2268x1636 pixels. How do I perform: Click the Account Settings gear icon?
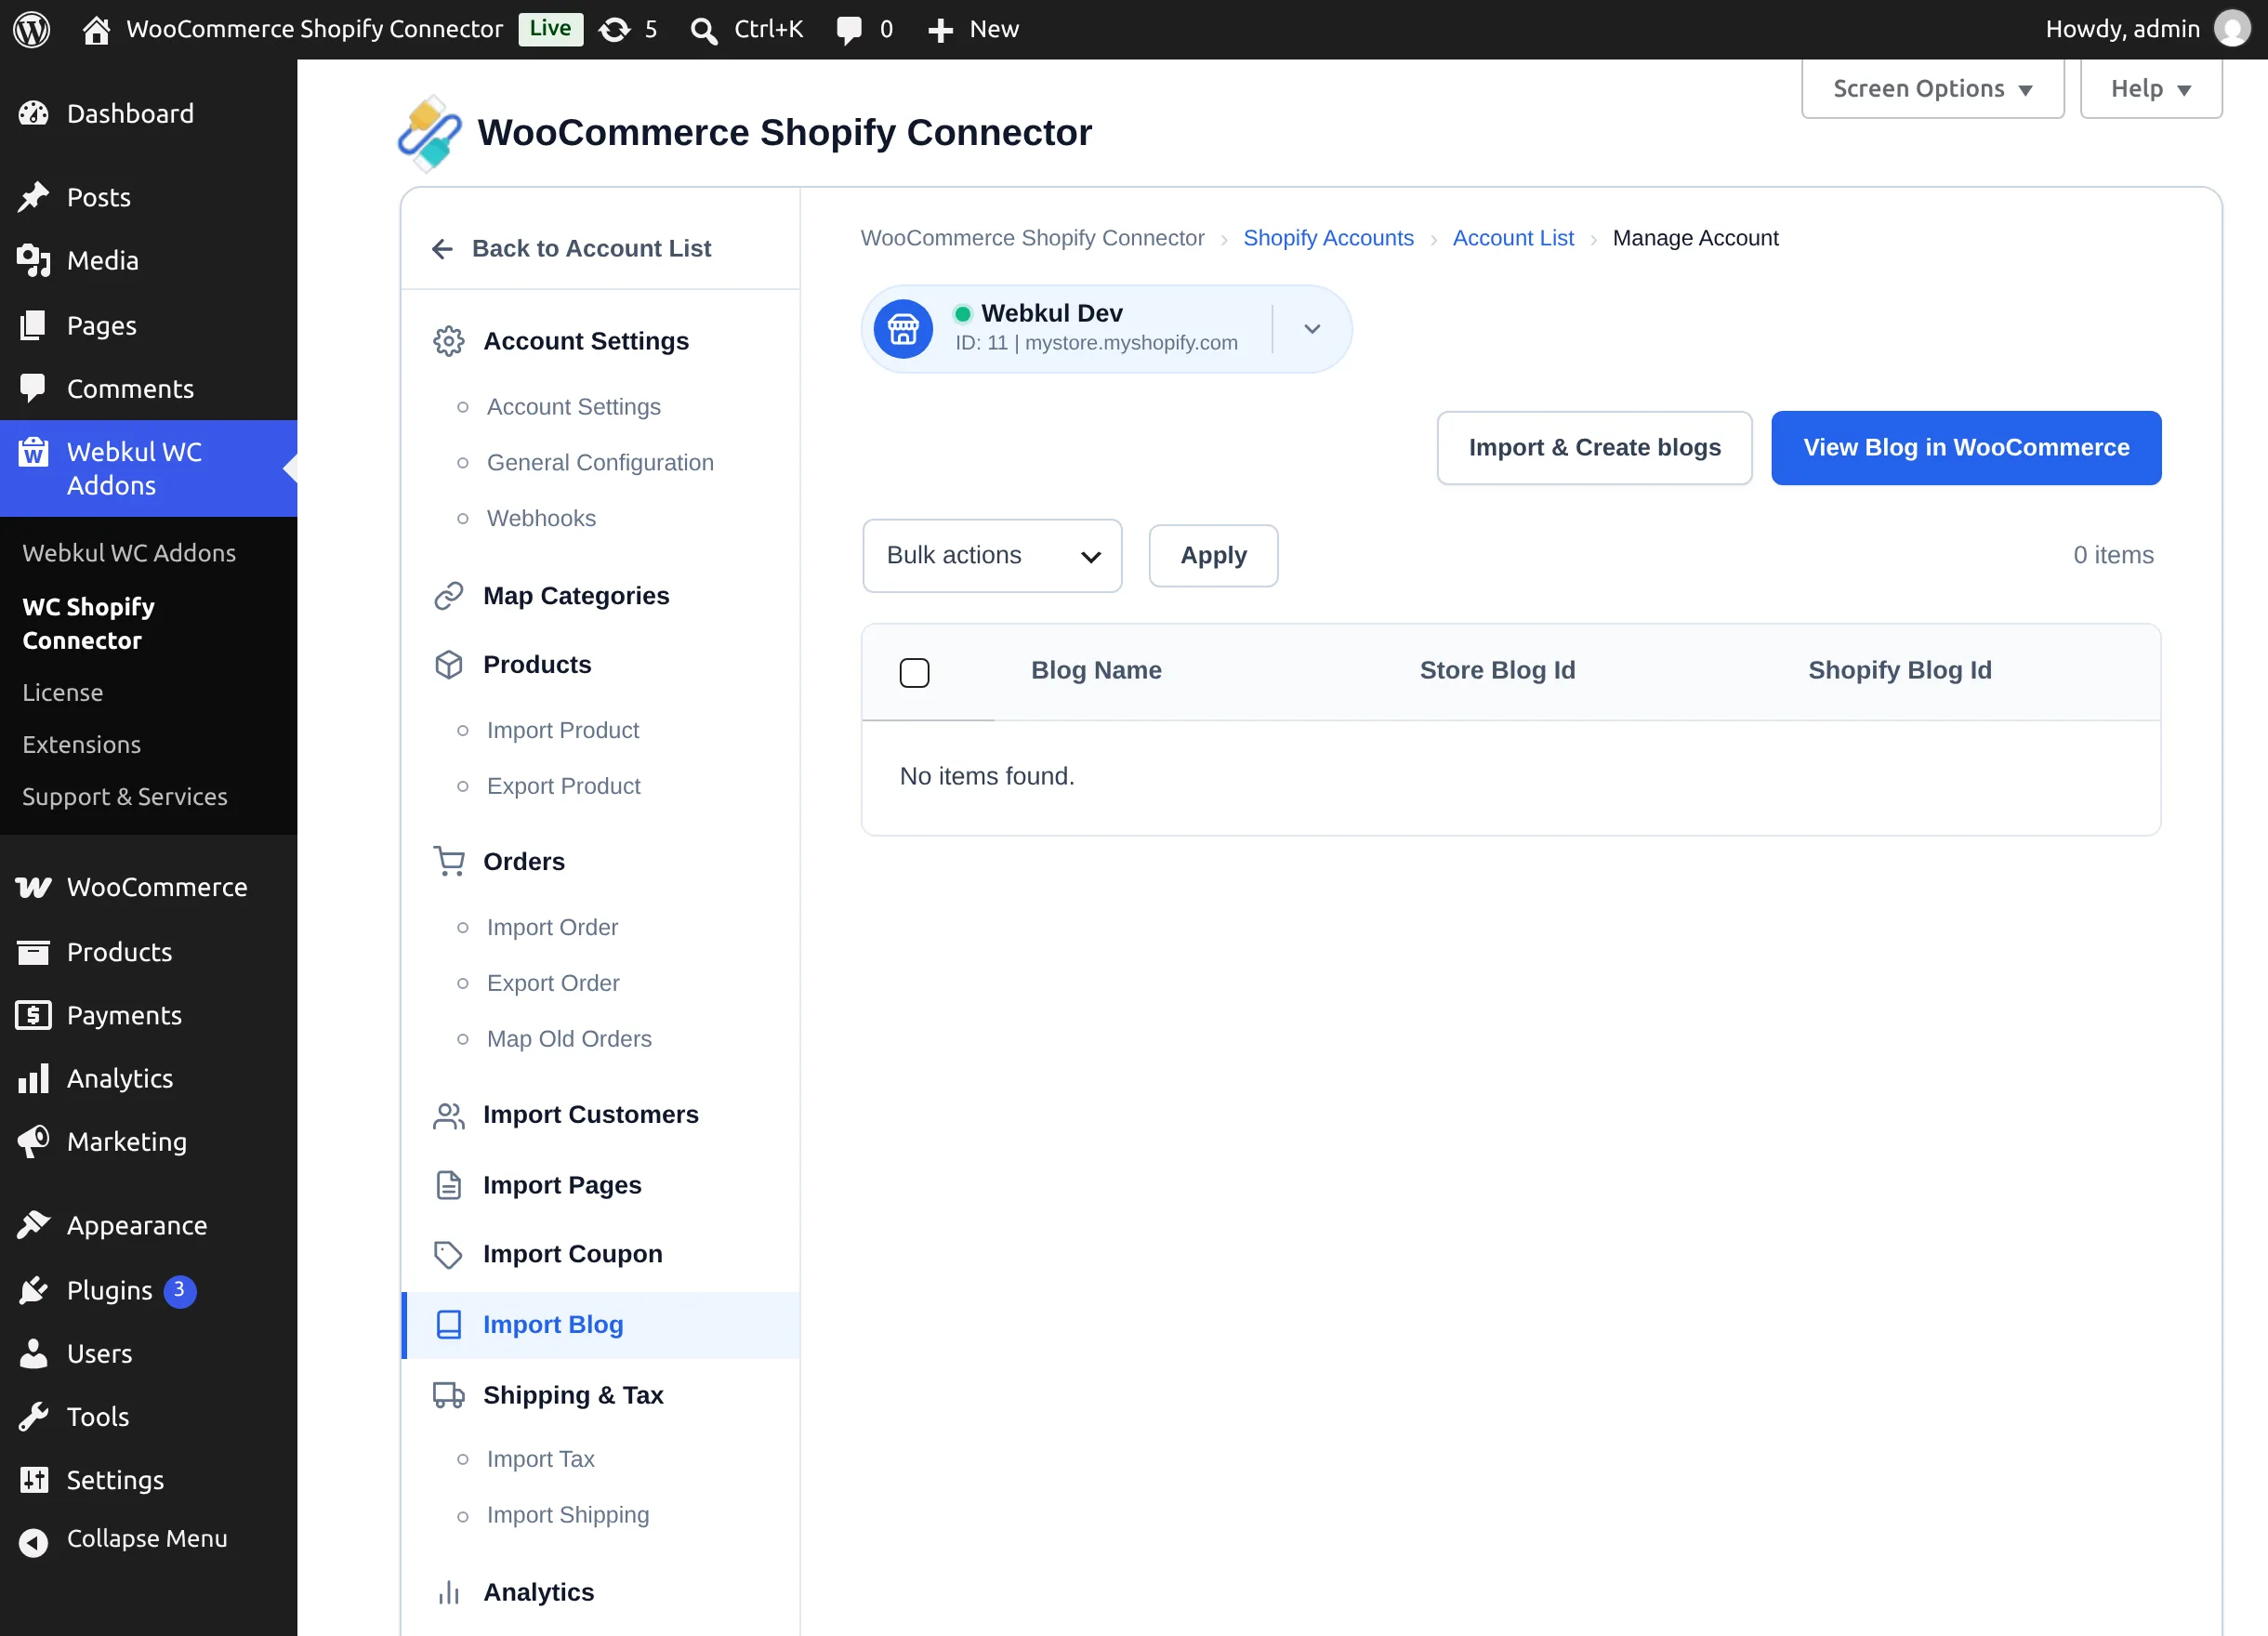(449, 341)
